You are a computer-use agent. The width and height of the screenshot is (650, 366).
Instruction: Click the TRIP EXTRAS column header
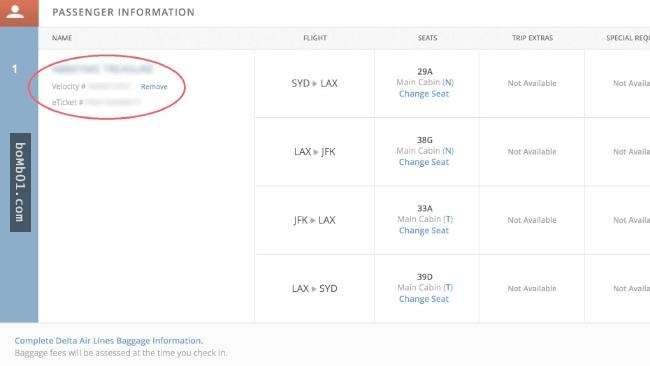[x=532, y=38]
